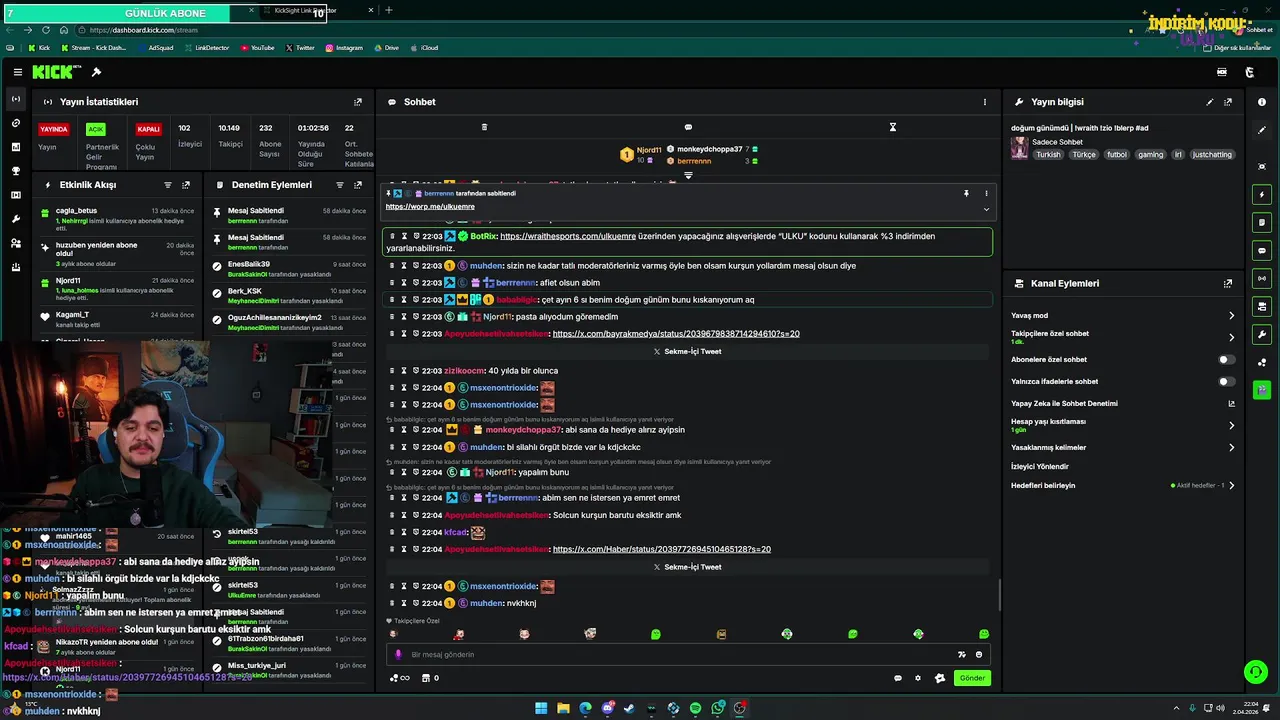Screen dimensions: 1280x720
Task: Open Yapay Zeka ile Sohbet Denetimi
Action: pos(1123,403)
